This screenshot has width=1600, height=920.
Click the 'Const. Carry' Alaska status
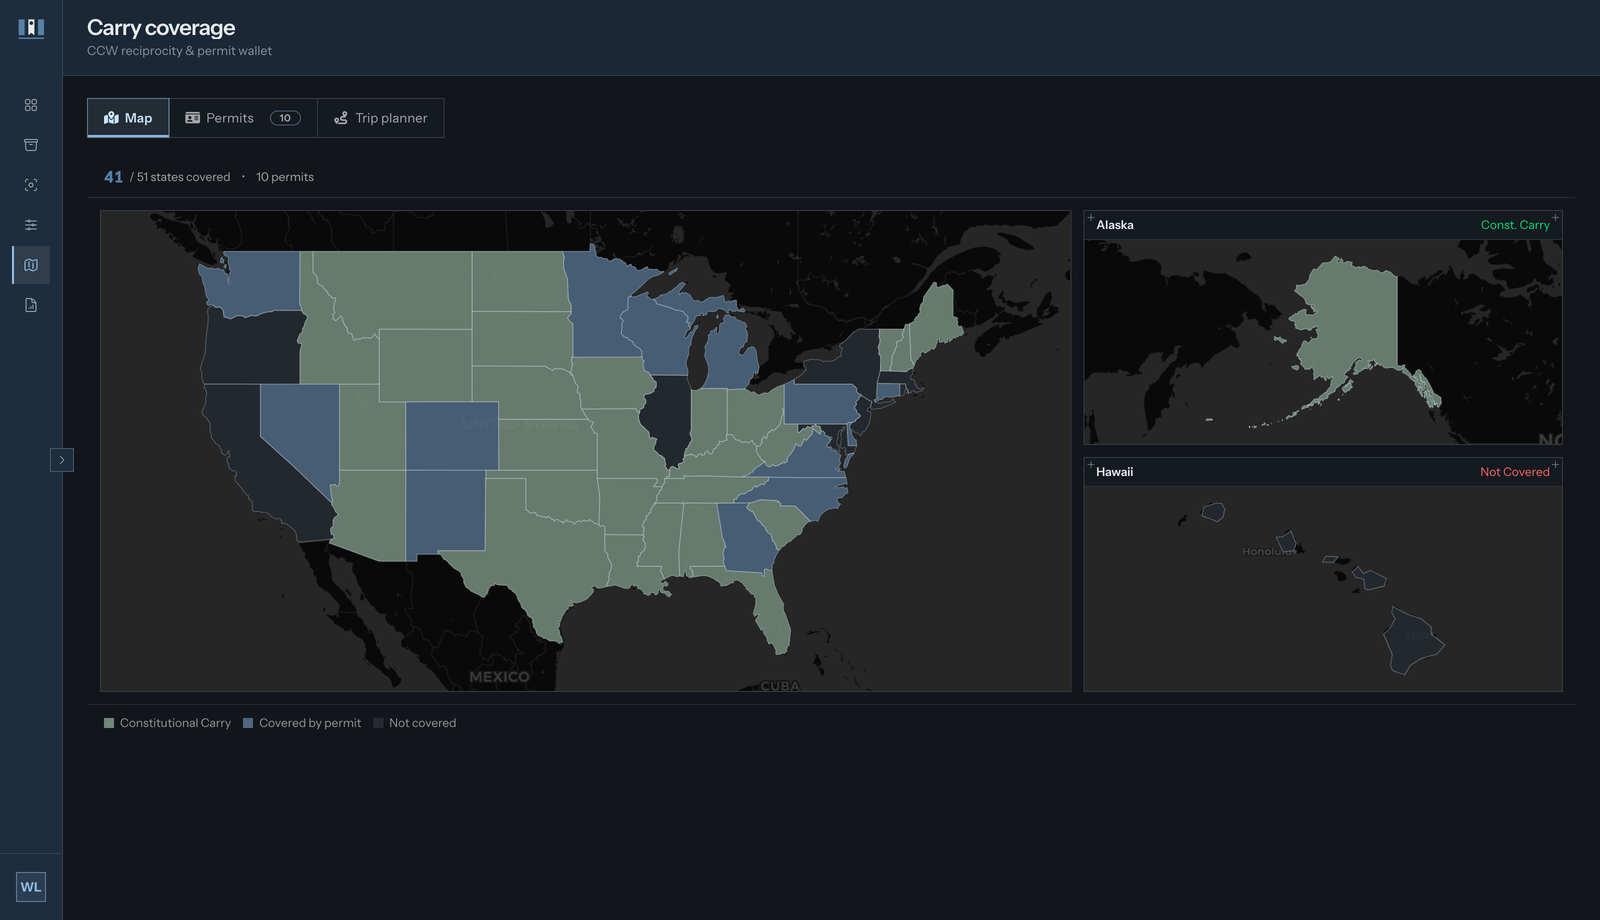pyautogui.click(x=1515, y=225)
